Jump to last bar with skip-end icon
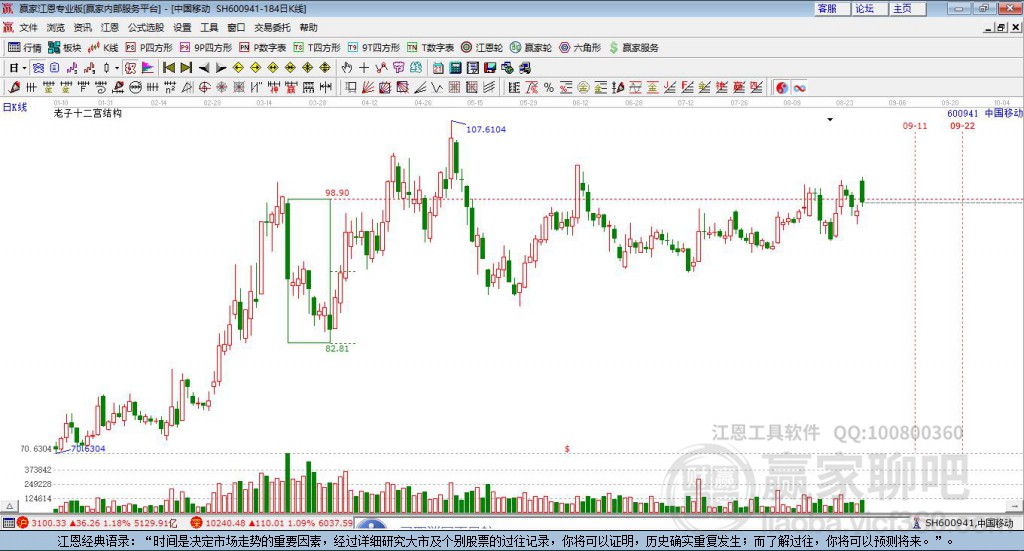The height and width of the screenshot is (551, 1024). [x=186, y=68]
